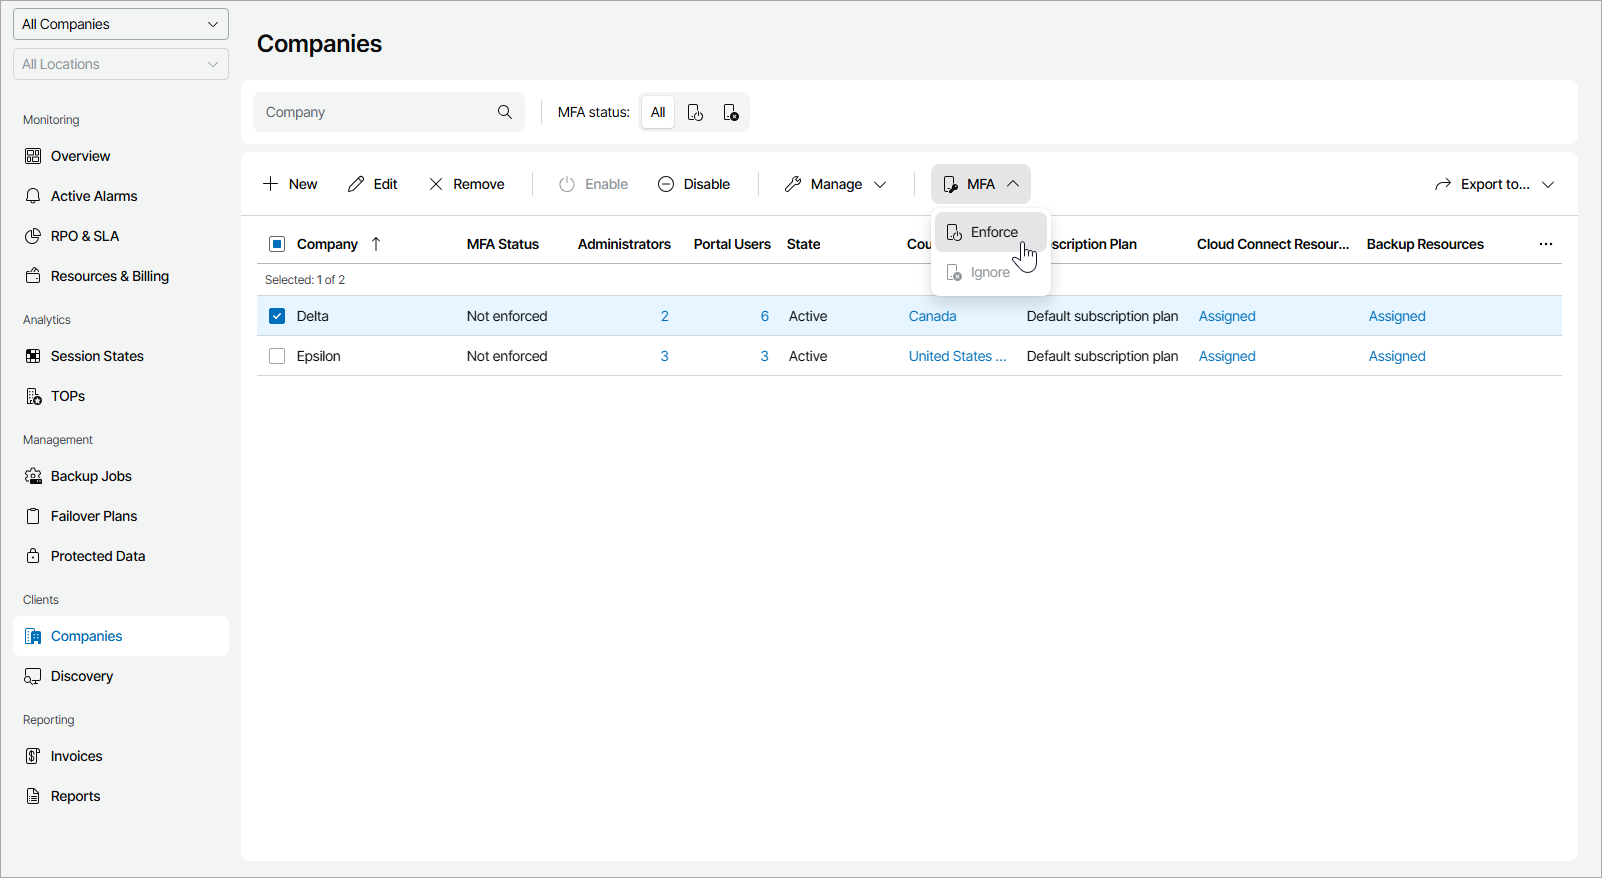Click the Invoices icon
This screenshot has height=878, width=1602.
click(33, 756)
